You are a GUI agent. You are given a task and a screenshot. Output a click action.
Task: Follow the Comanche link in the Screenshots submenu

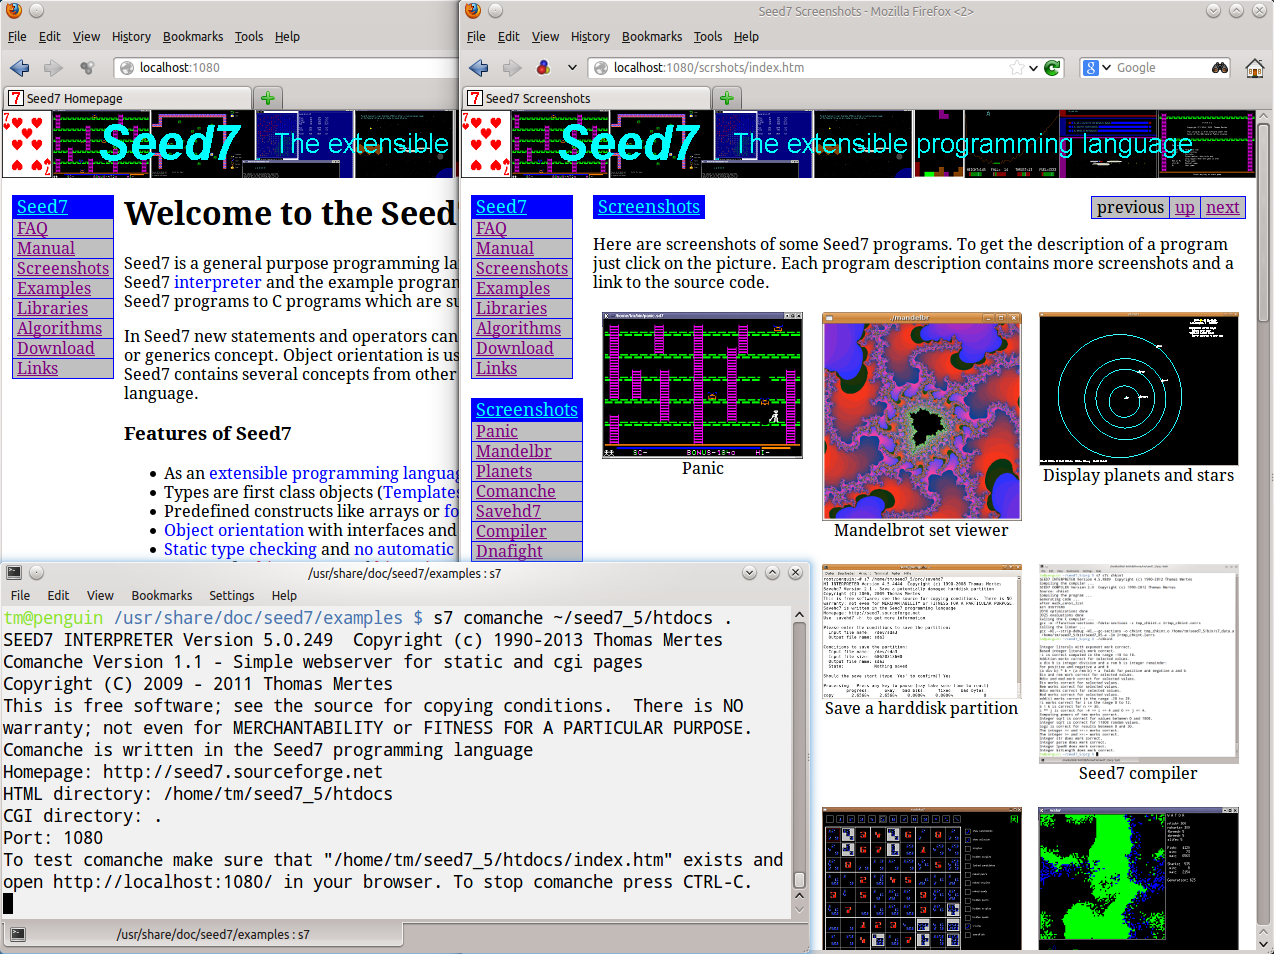pos(516,491)
